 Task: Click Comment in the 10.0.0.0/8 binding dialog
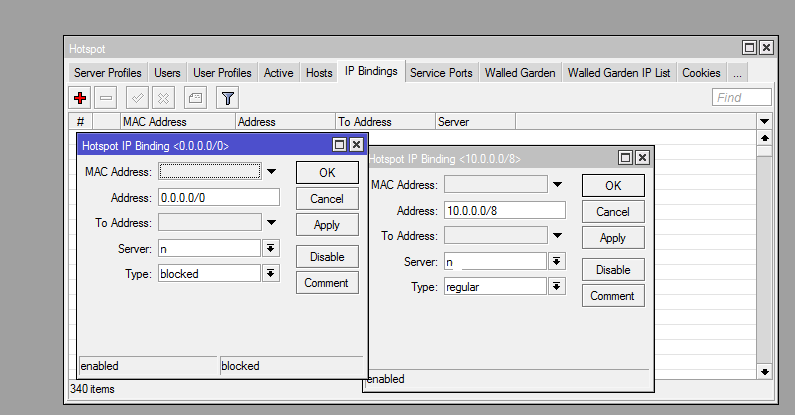pyautogui.click(x=613, y=296)
